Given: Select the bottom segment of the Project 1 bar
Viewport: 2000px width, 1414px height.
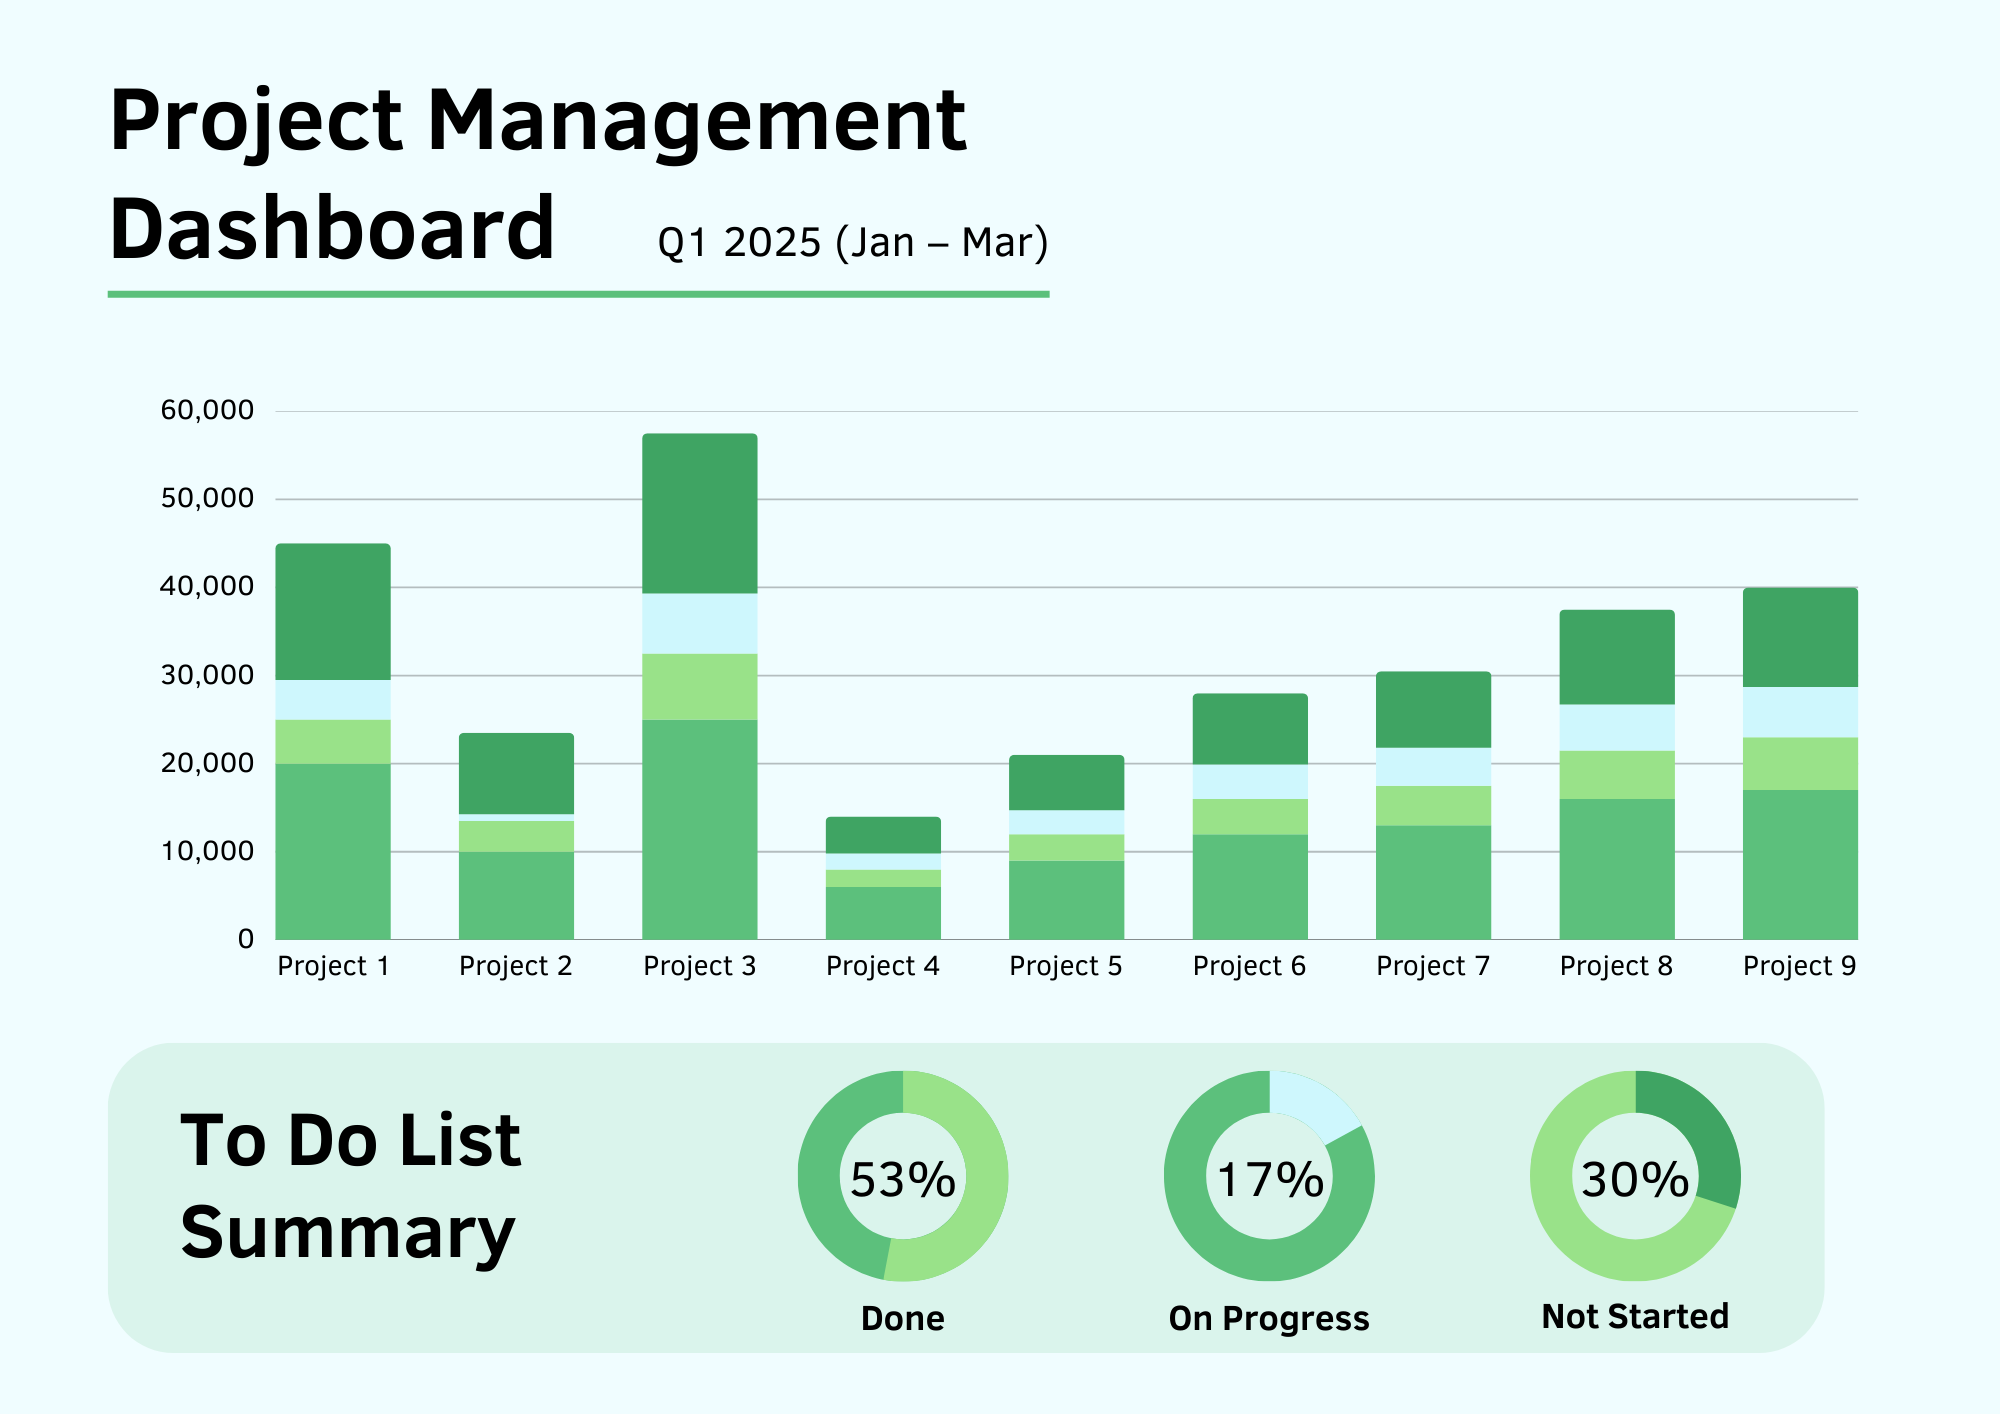Looking at the screenshot, I should point(333,851).
